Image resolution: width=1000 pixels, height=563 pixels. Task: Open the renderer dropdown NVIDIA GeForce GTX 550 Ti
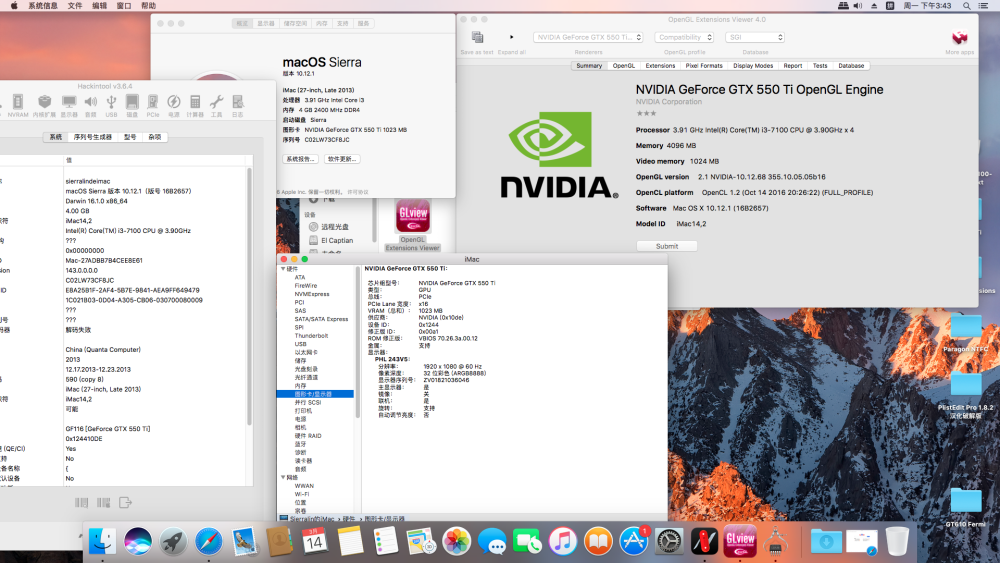tap(588, 37)
